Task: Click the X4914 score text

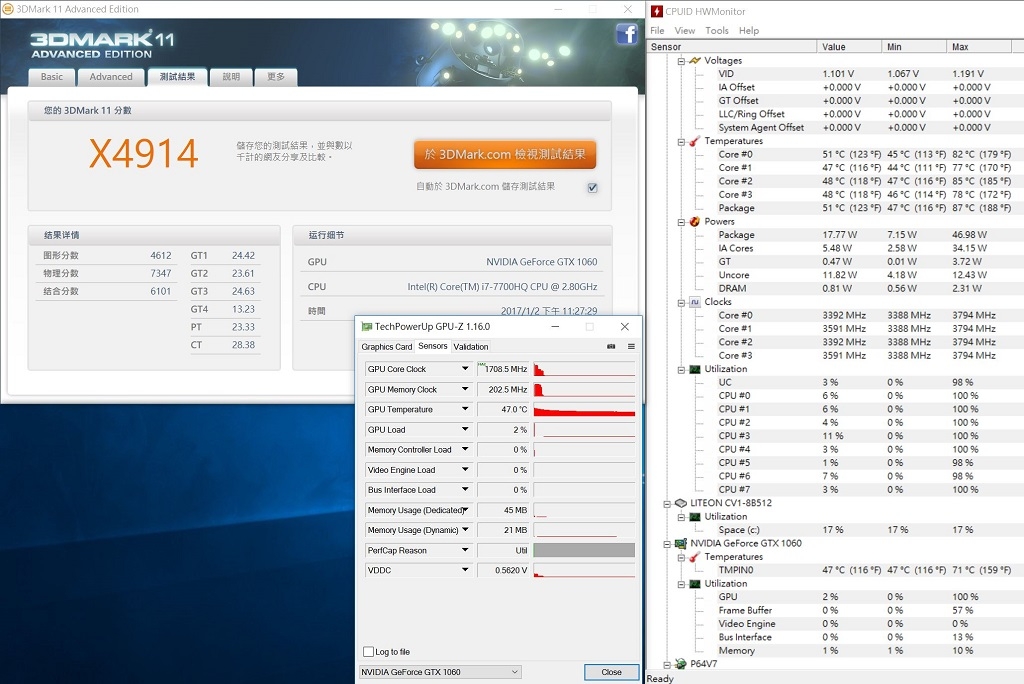Action: [x=144, y=154]
